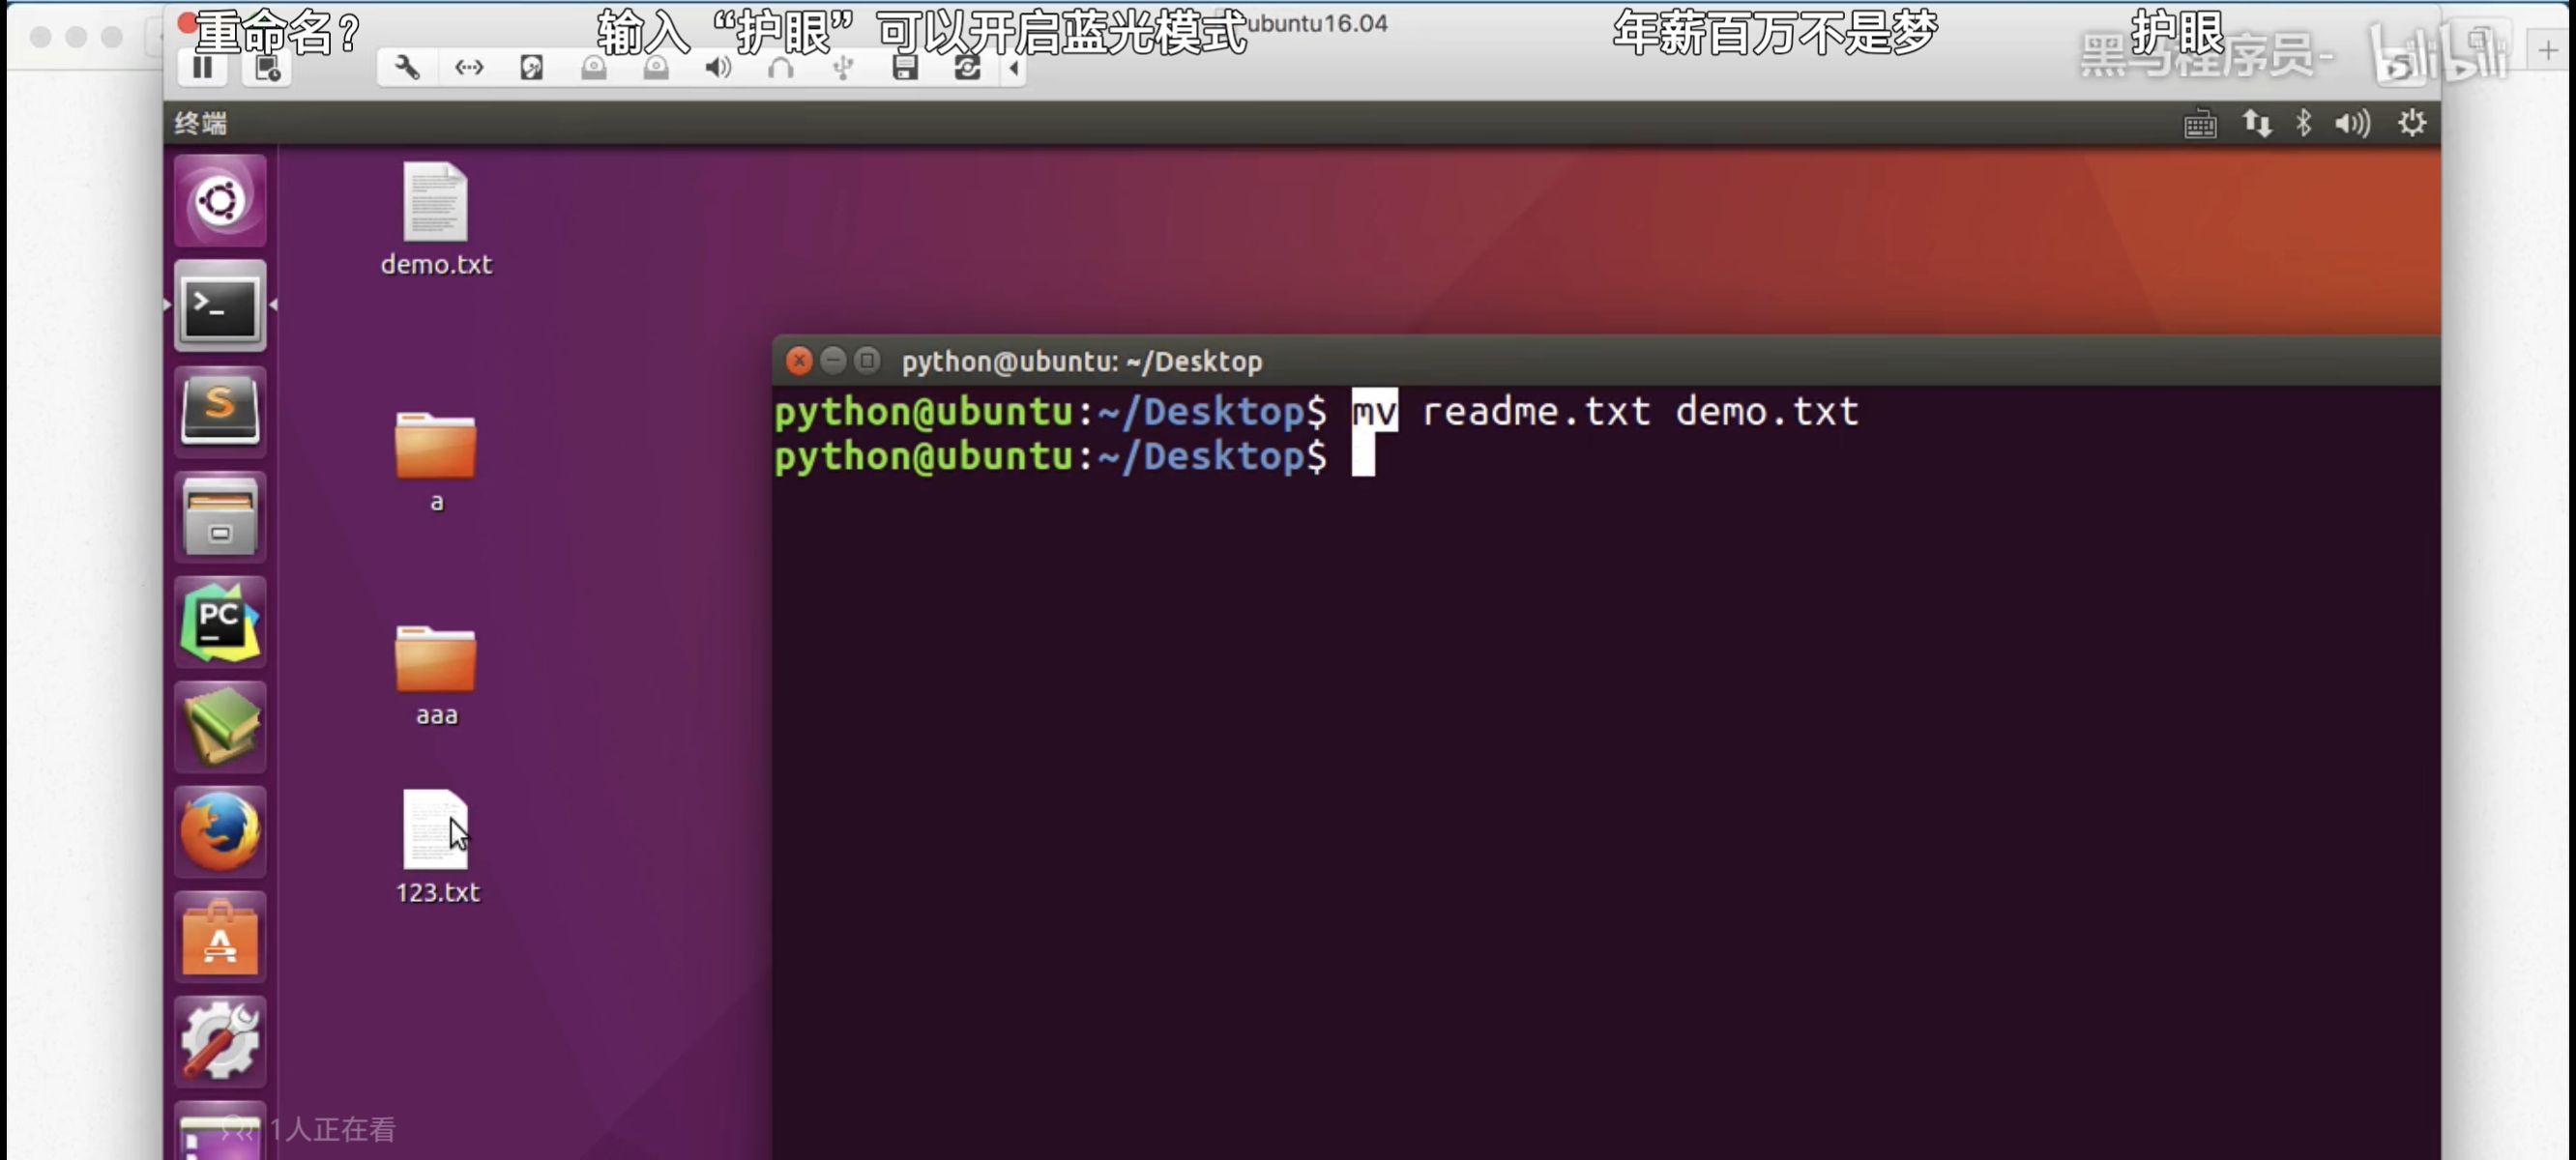The image size is (2576, 1160).
Task: Open Ubuntu system gear menu
Action: pyautogui.click(x=2411, y=123)
